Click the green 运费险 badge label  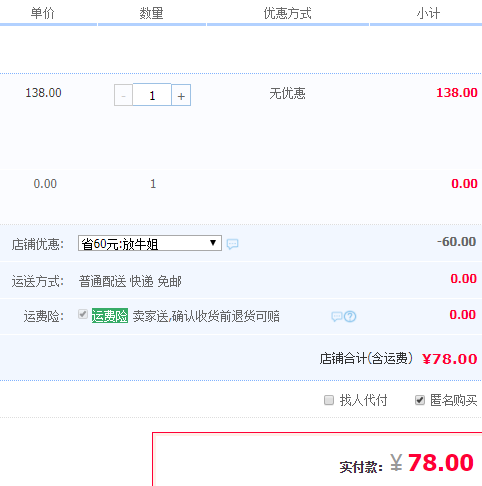(x=110, y=316)
